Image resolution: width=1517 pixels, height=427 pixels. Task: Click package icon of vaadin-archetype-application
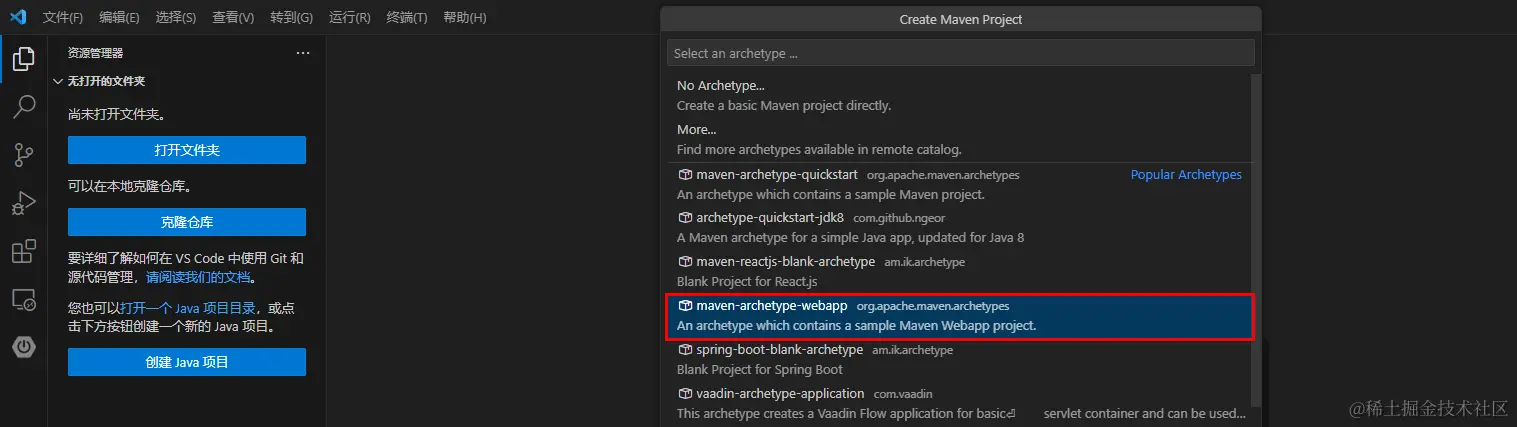pyautogui.click(x=685, y=393)
